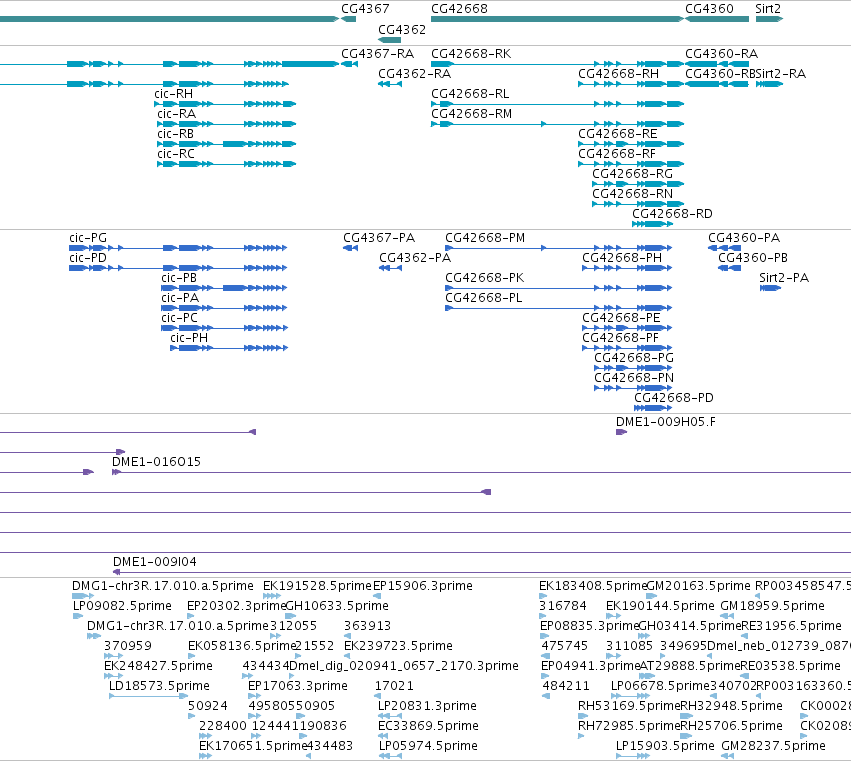Click the CG42668-RG transcript label
851x761 pixels.
tap(632, 174)
